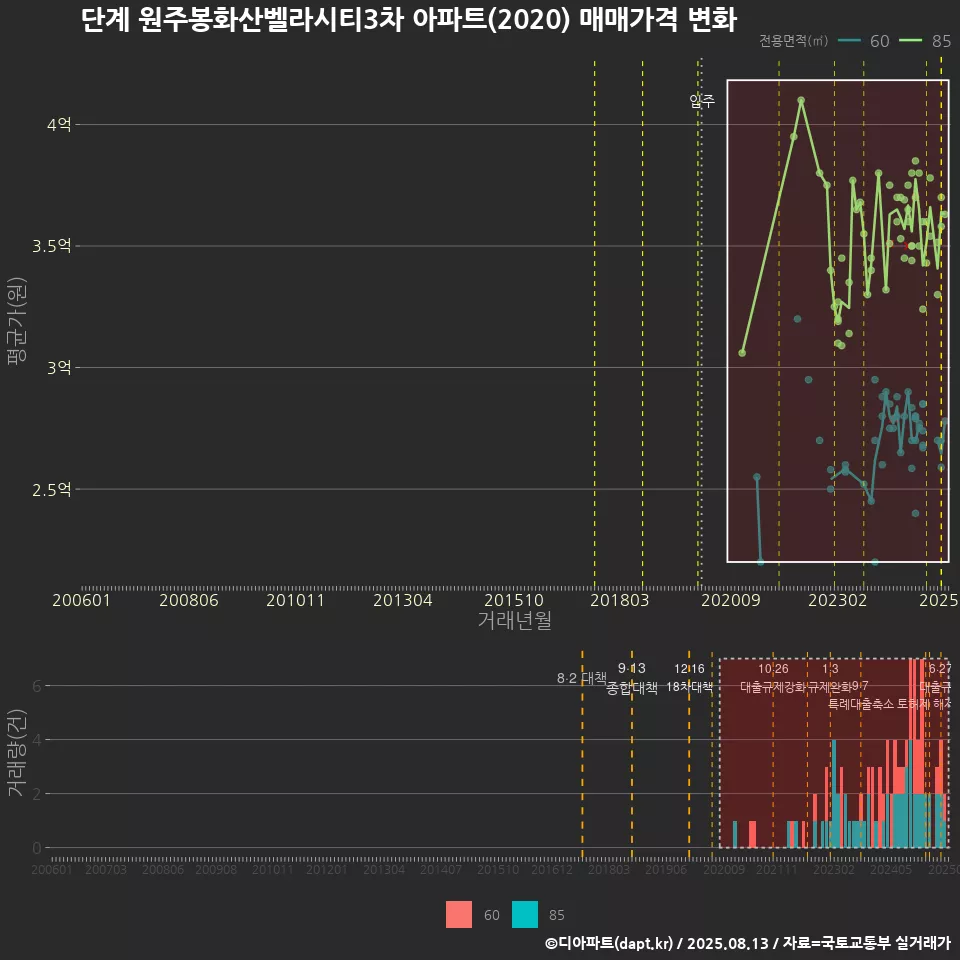Click the 4 label on volume chart y-axis

click(37, 740)
